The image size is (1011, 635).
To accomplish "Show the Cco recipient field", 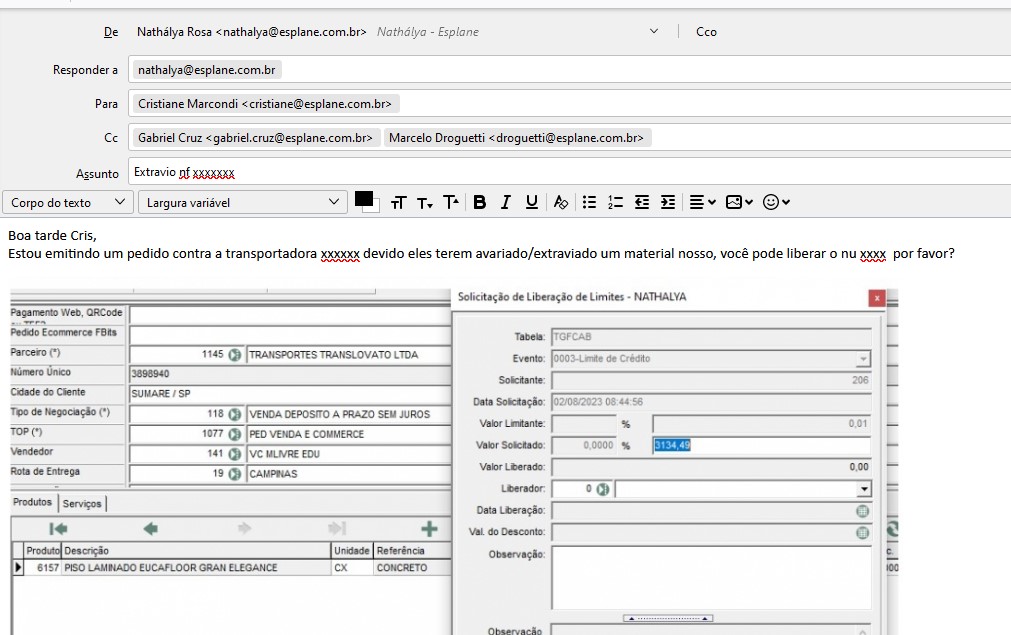I will pos(706,32).
